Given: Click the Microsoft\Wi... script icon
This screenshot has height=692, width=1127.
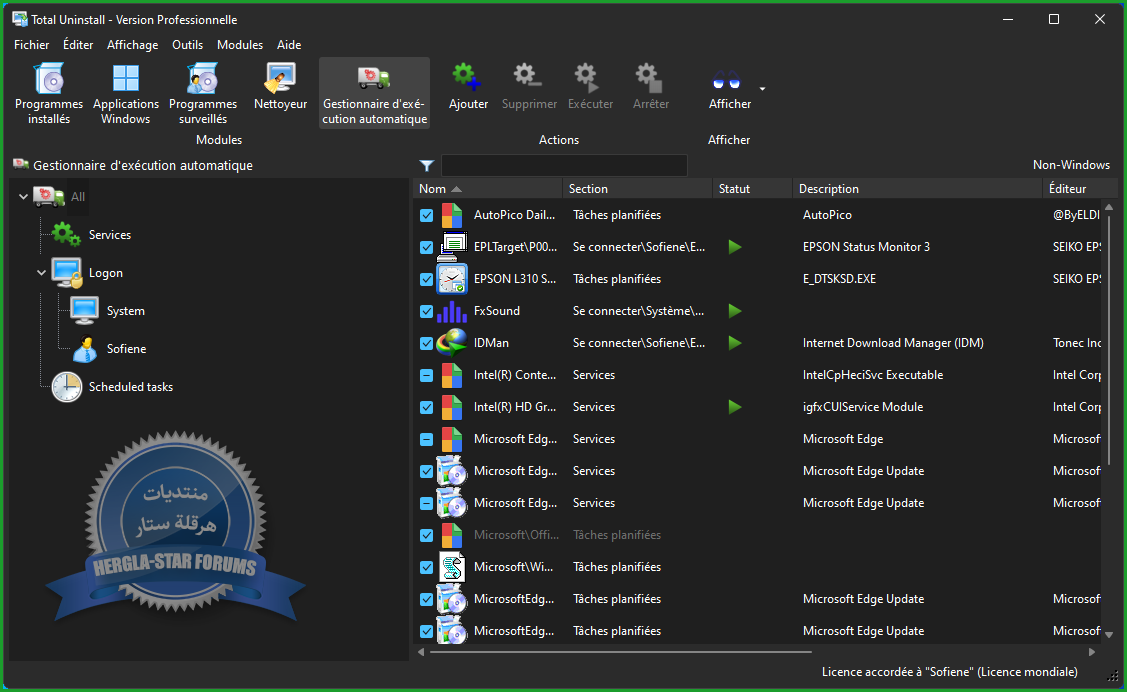Looking at the screenshot, I should (x=452, y=567).
